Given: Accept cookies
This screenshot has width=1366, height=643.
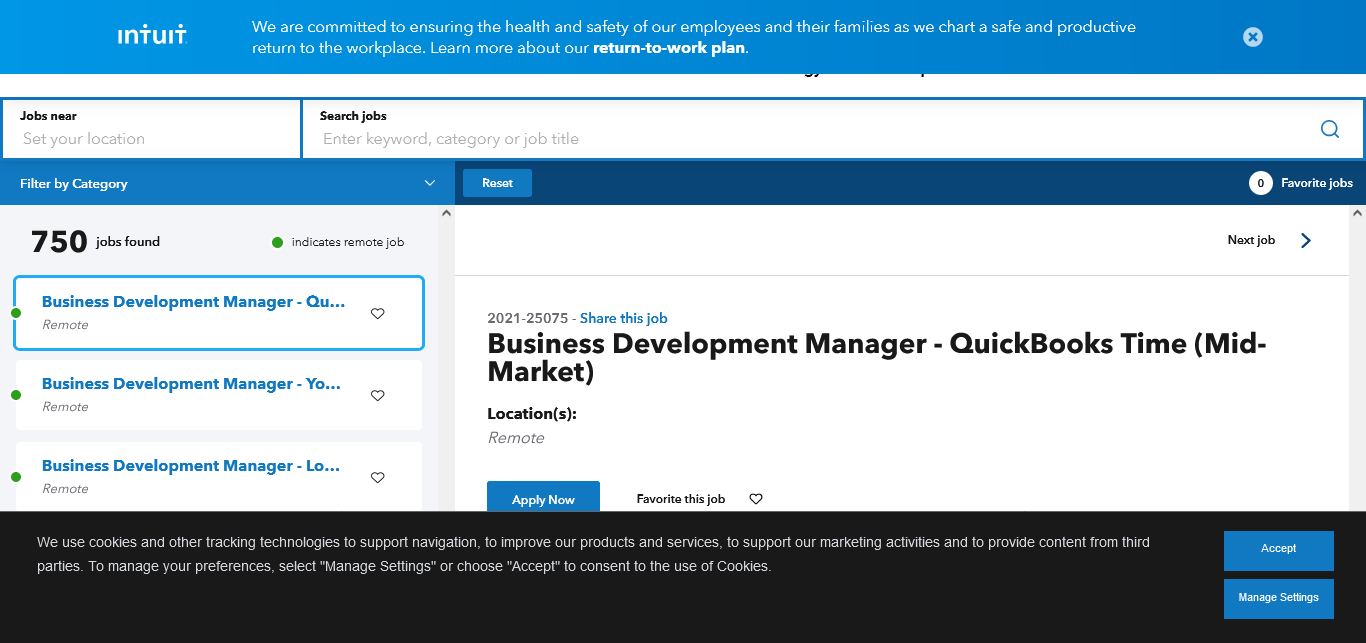Looking at the screenshot, I should coord(1278,550).
